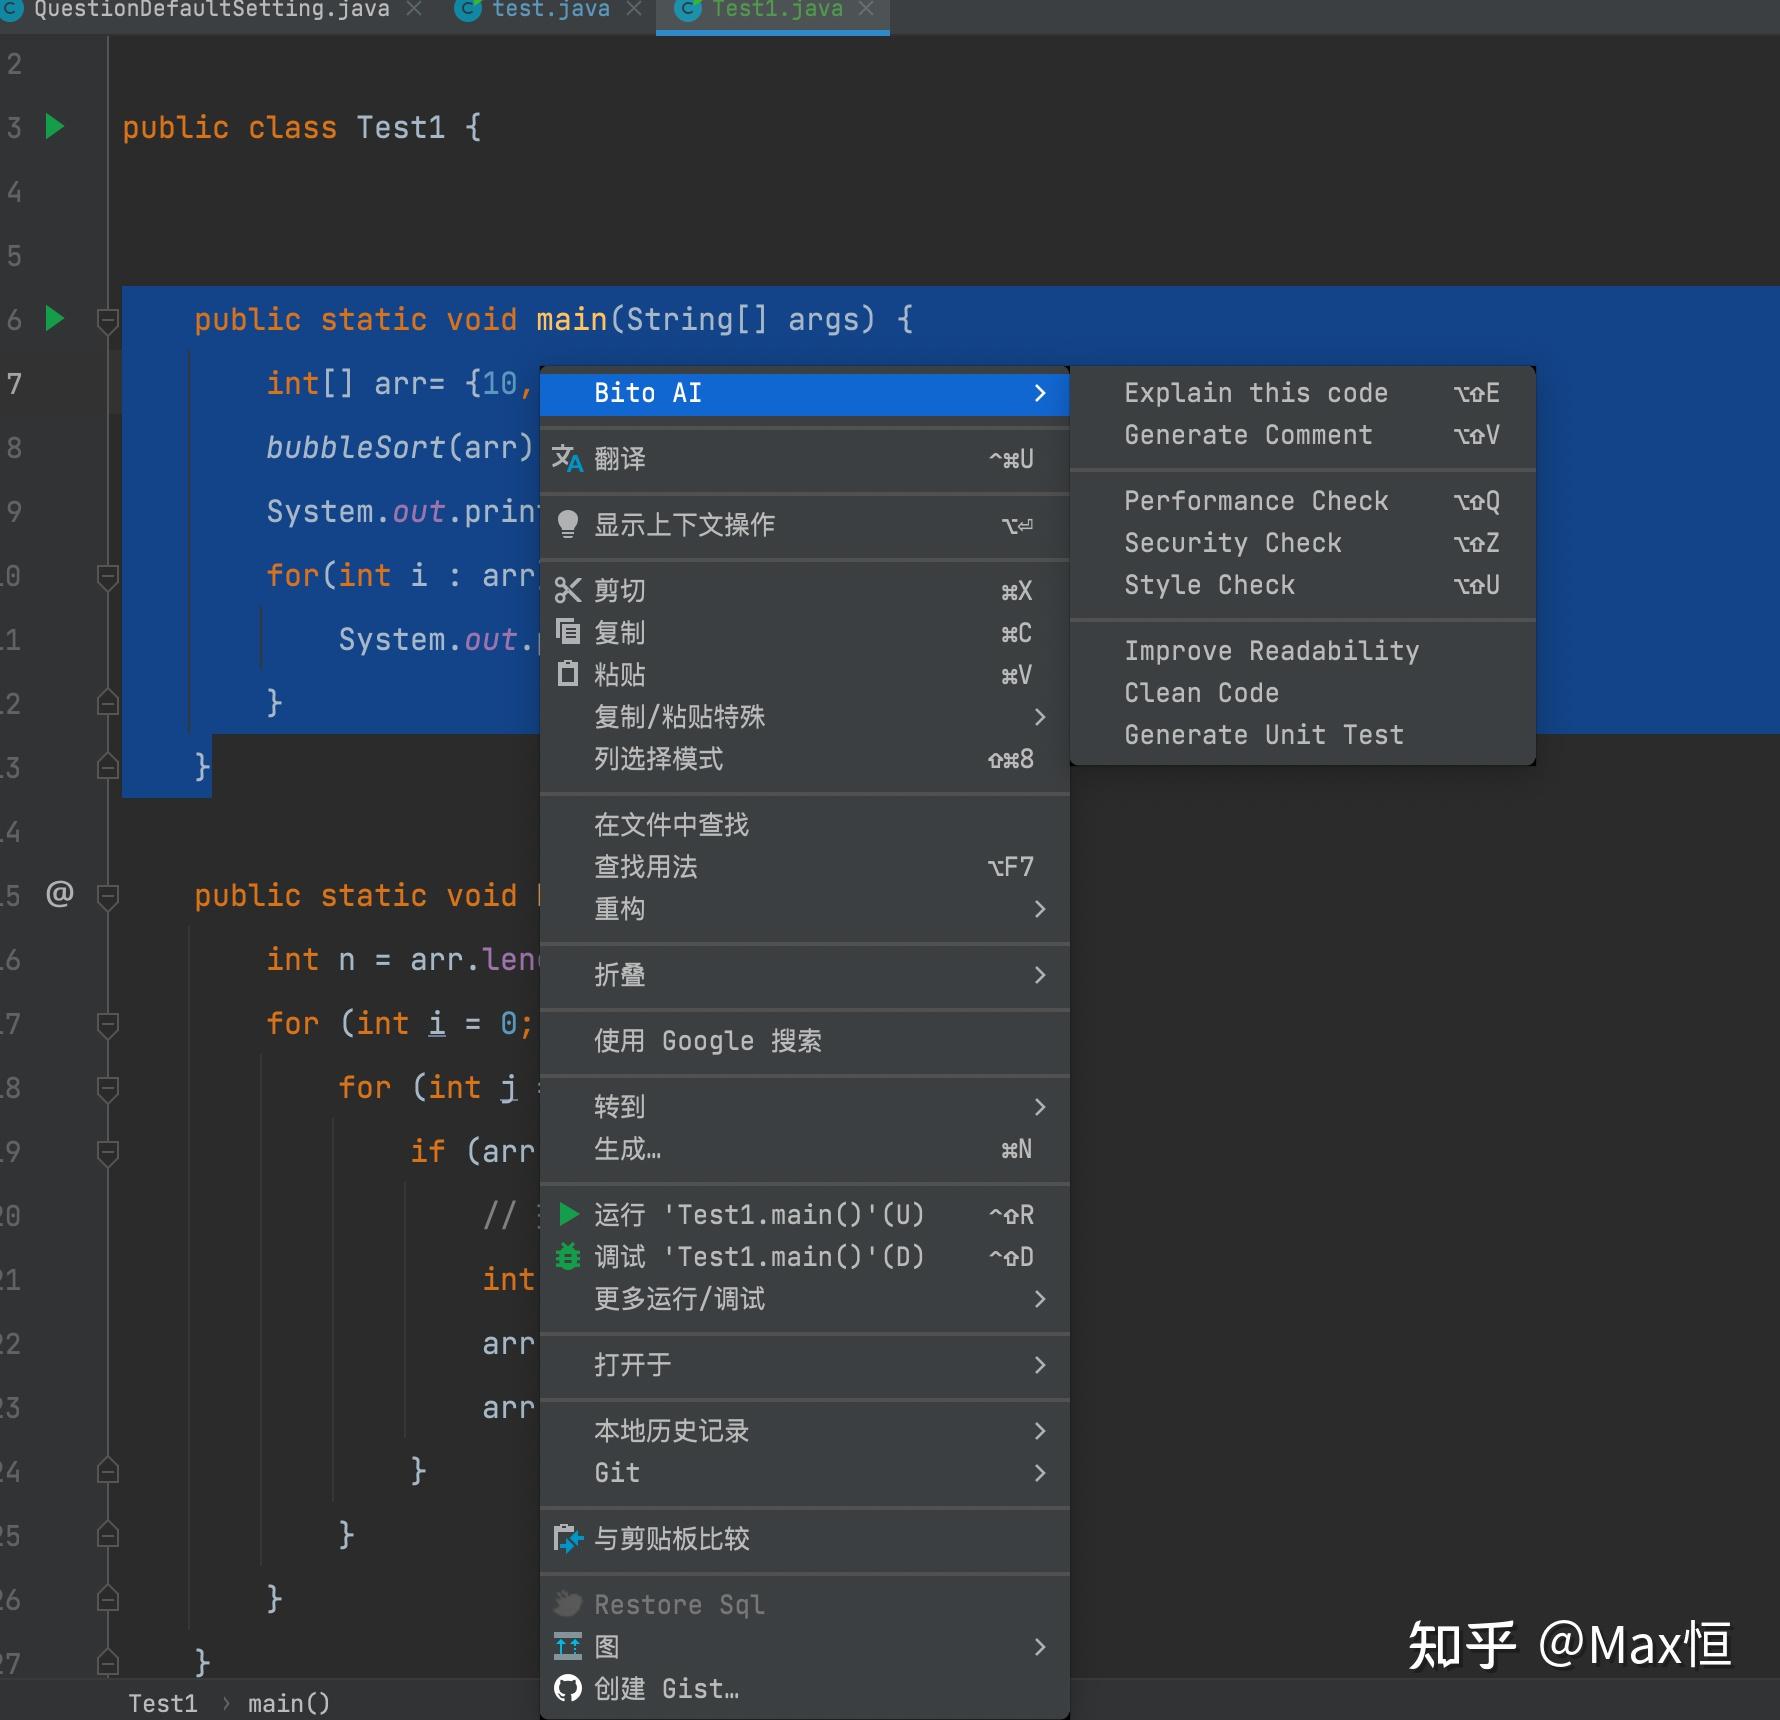This screenshot has width=1780, height=1720.
Task: Click the closing fold marker at line 27 gutter
Action: click(108, 1662)
